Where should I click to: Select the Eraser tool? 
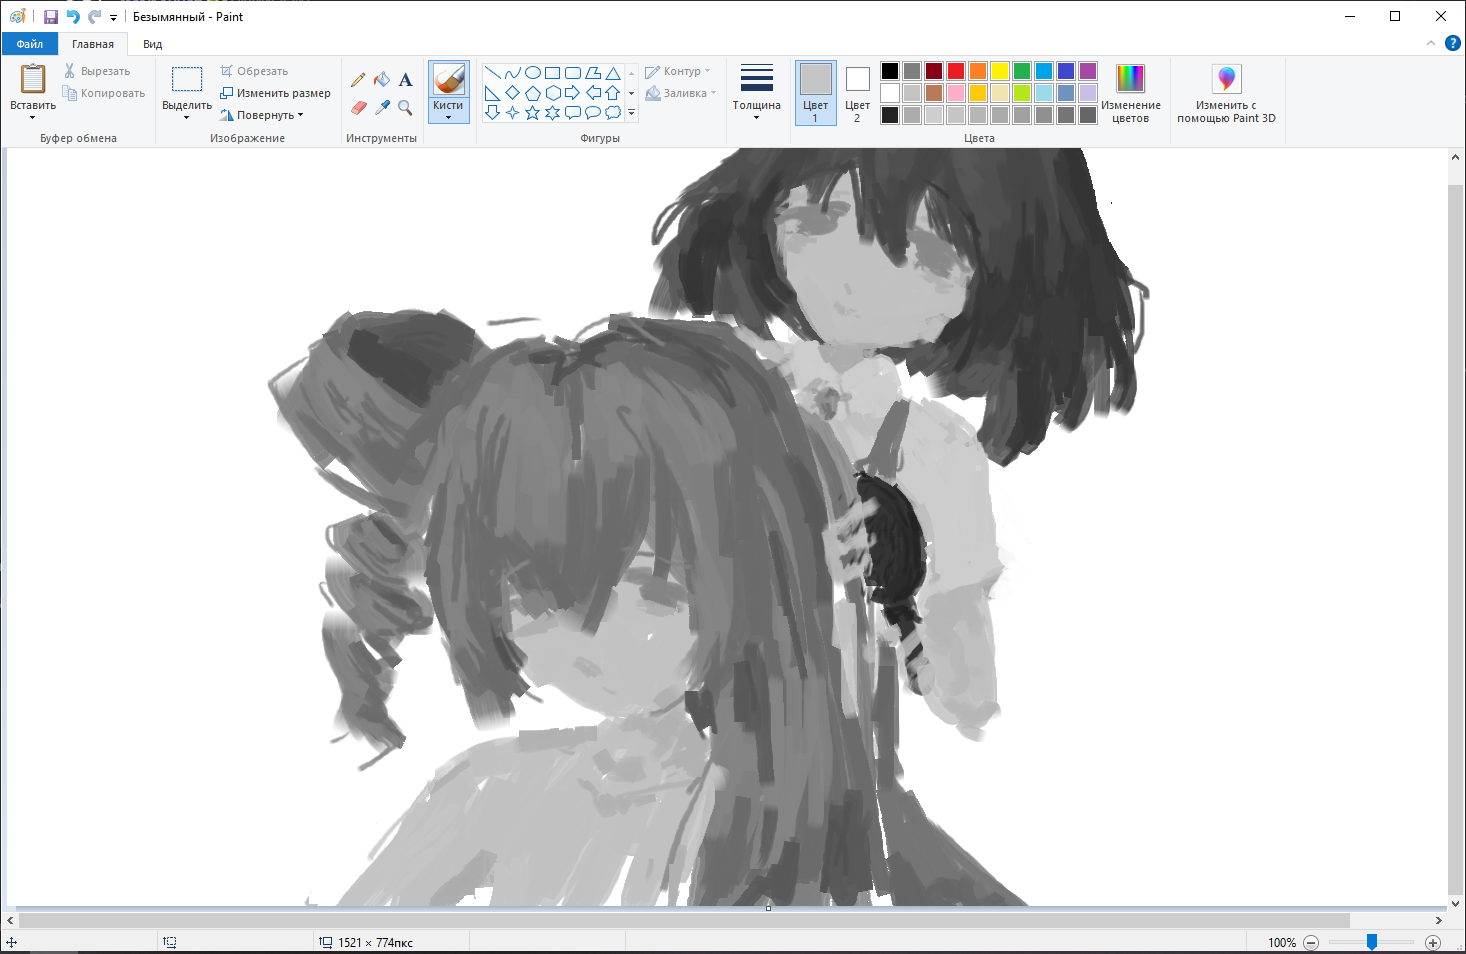pyautogui.click(x=358, y=107)
